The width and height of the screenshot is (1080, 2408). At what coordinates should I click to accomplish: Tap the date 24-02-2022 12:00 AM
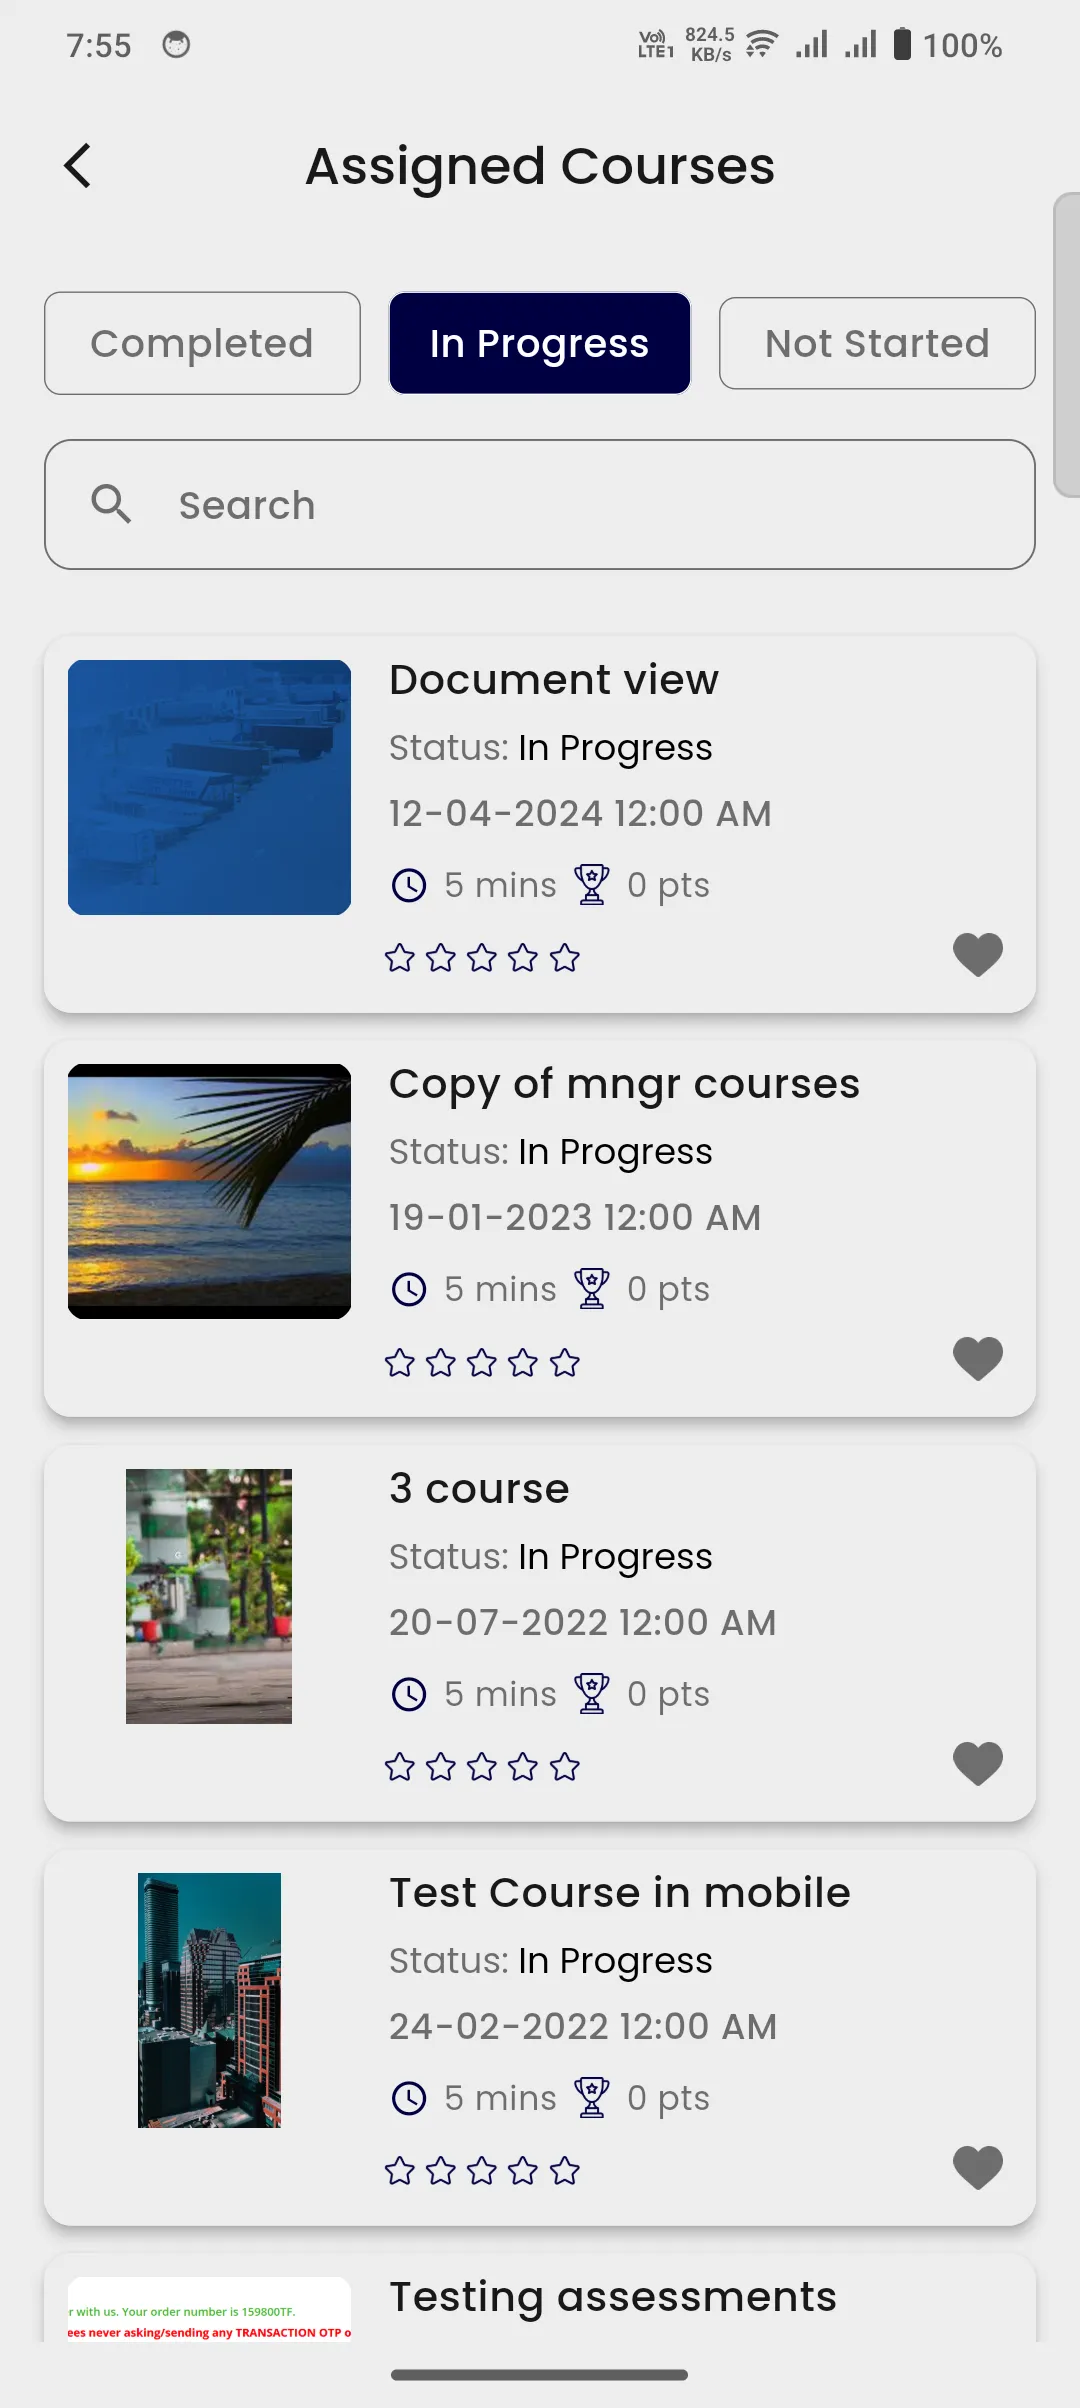(583, 2027)
